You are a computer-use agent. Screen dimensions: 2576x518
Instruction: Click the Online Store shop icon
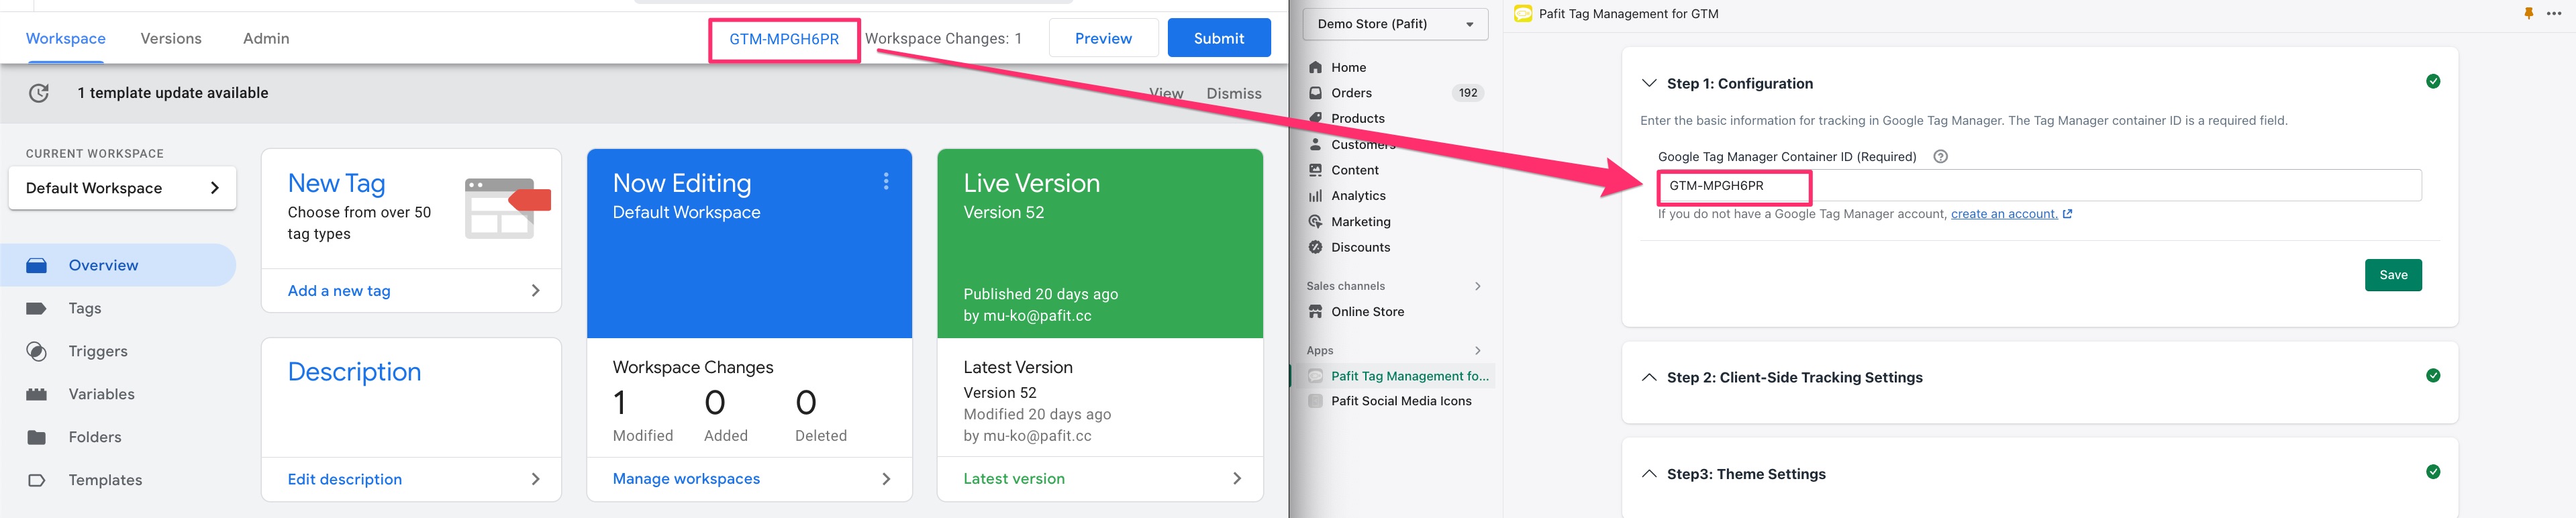click(x=1316, y=312)
